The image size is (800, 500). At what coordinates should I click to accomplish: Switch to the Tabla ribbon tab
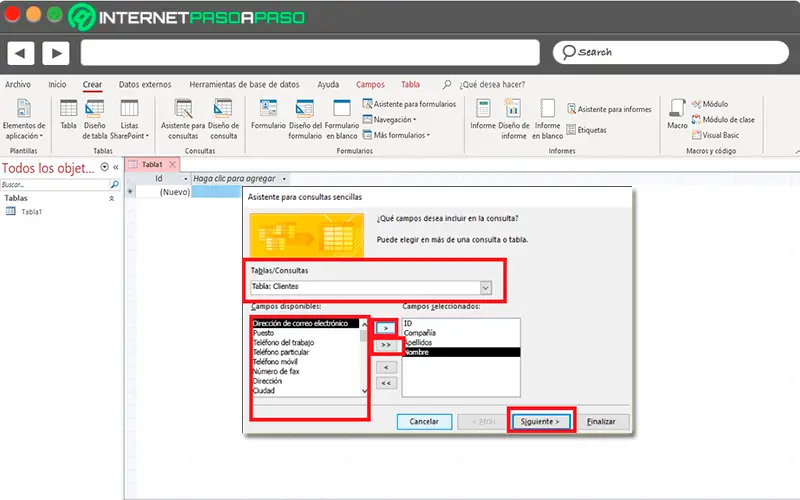[x=410, y=85]
